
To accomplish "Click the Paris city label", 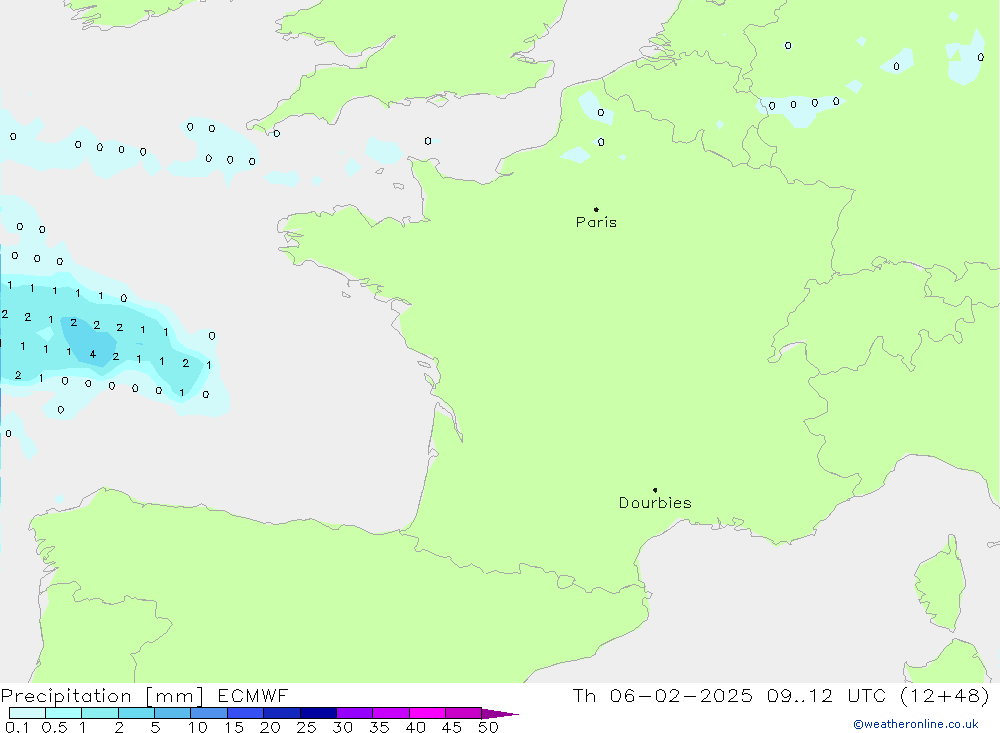I will tap(596, 222).
